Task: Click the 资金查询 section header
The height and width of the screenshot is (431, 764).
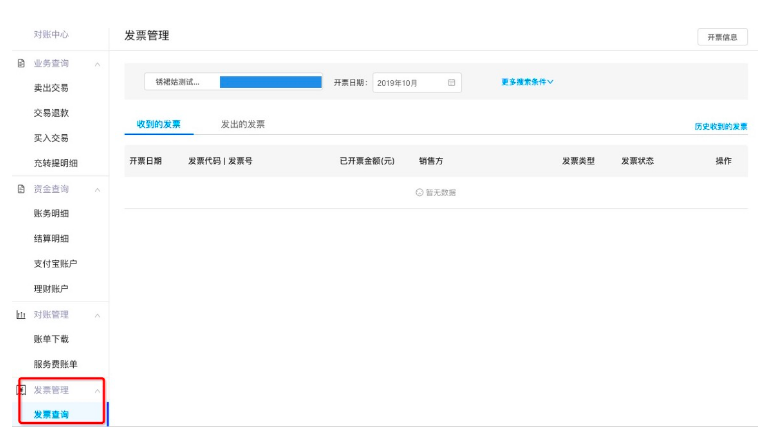Action: [x=51, y=189]
